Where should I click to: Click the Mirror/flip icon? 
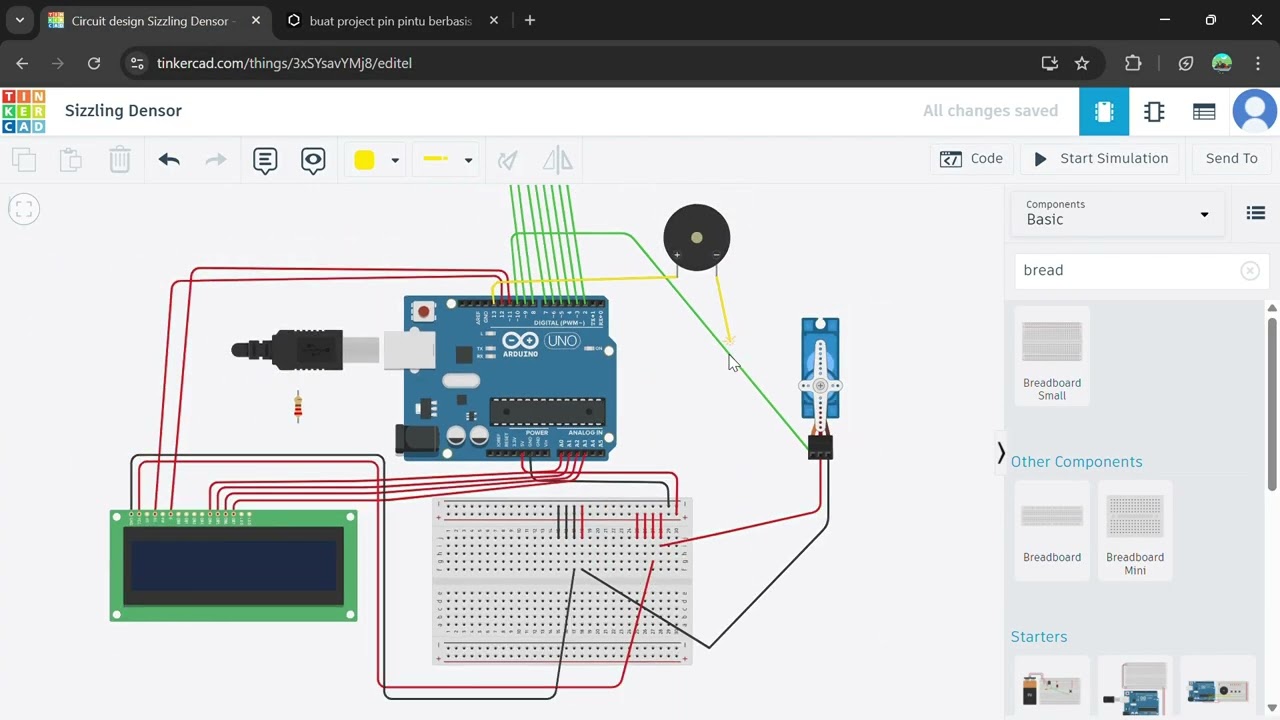coord(557,160)
